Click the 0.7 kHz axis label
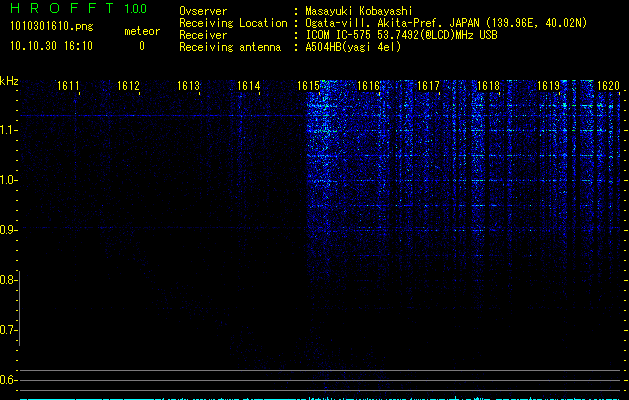 click(x=8, y=330)
